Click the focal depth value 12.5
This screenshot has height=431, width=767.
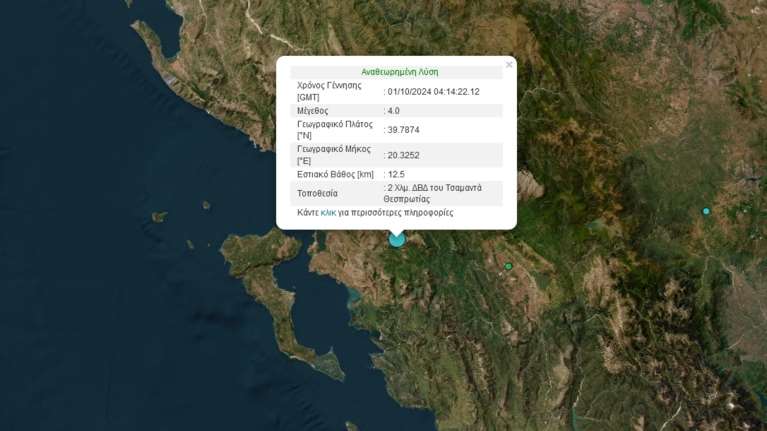click(395, 174)
